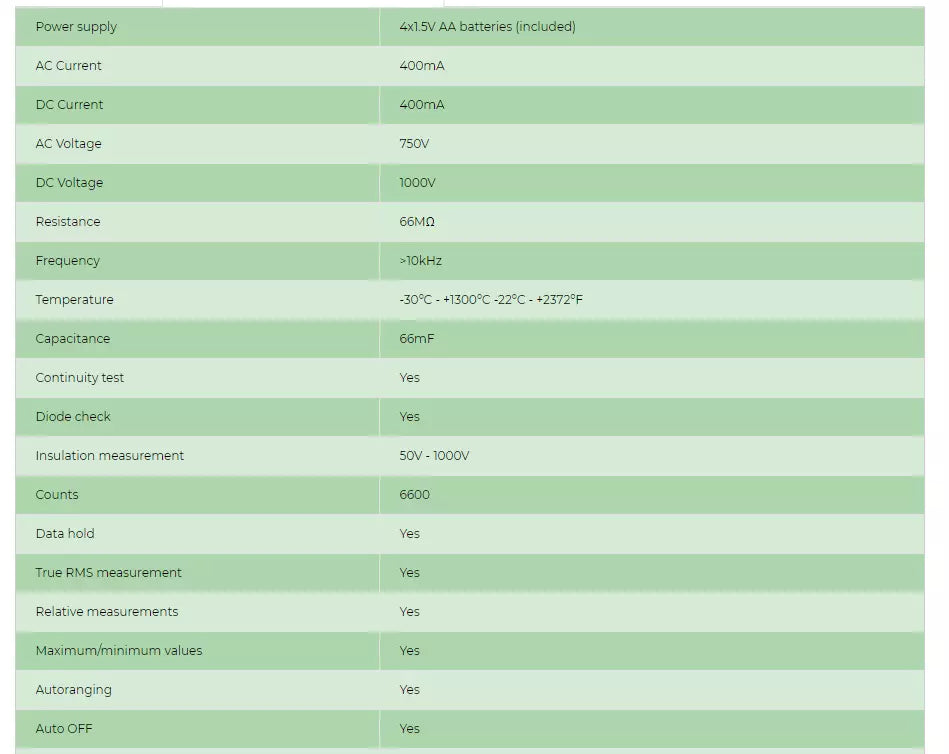The height and width of the screenshot is (754, 949).
Task: Select the Resistance 66MΩ value
Action: (x=417, y=221)
